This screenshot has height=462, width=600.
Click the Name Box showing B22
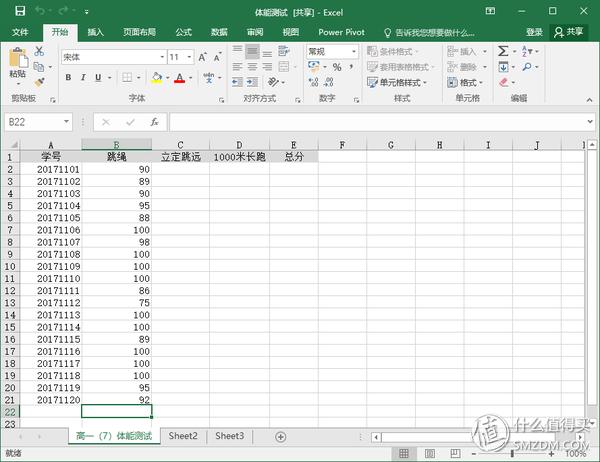33,122
